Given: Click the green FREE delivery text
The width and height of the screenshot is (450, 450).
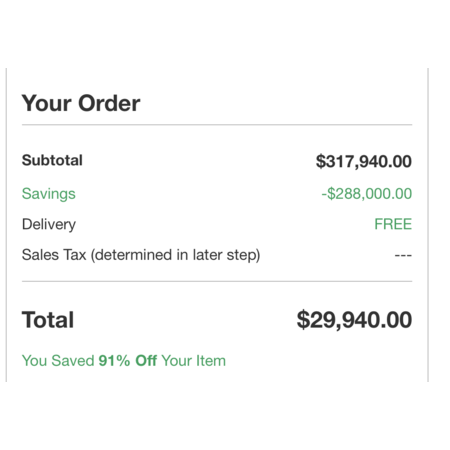Looking at the screenshot, I should click(393, 224).
